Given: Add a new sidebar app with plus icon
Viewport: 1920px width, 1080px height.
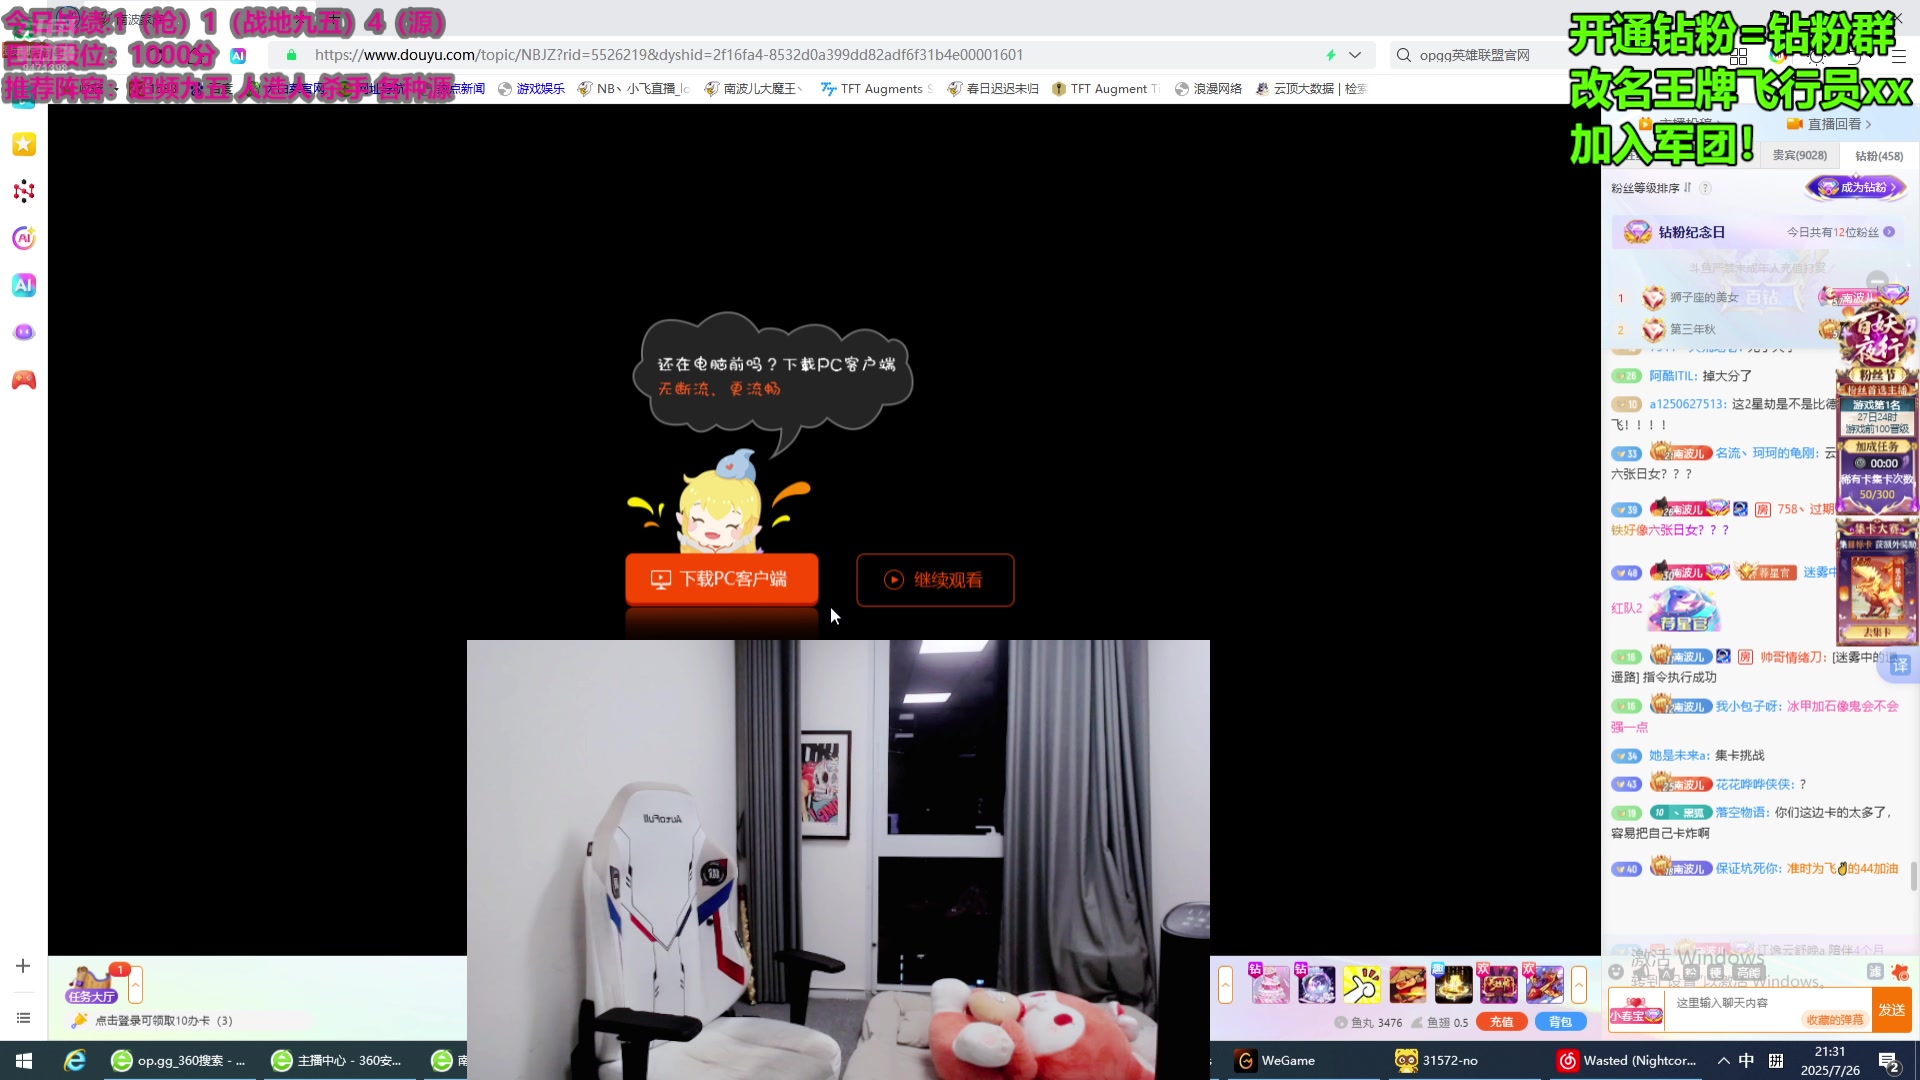Looking at the screenshot, I should point(23,966).
